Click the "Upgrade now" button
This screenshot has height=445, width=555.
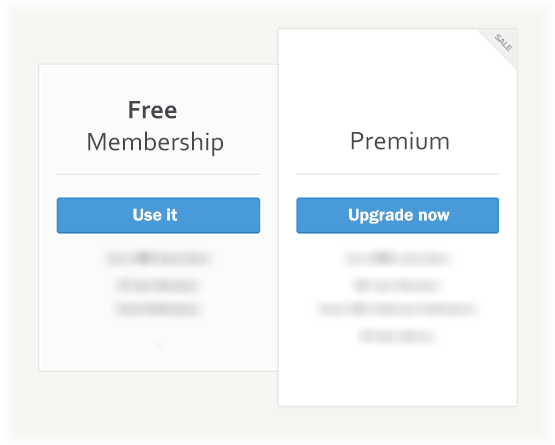click(397, 215)
